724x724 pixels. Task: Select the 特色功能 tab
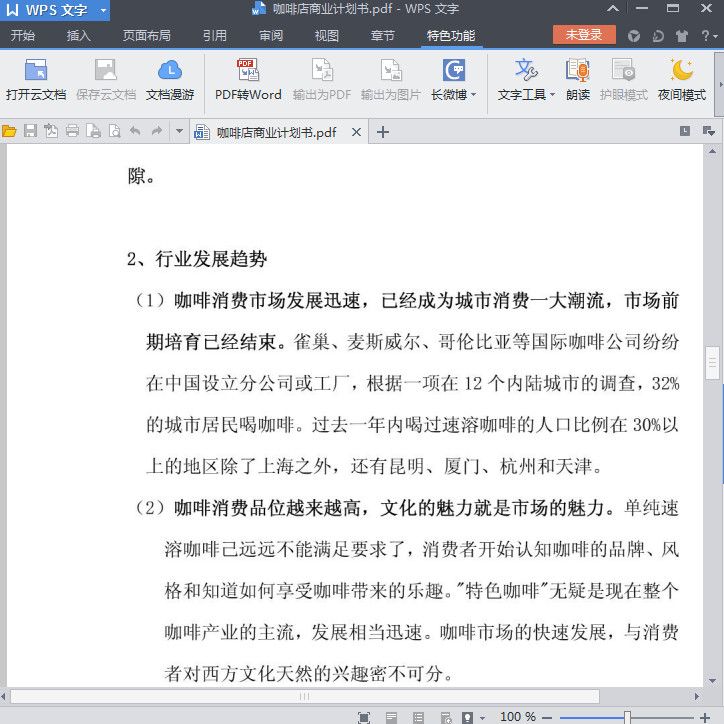coord(451,36)
